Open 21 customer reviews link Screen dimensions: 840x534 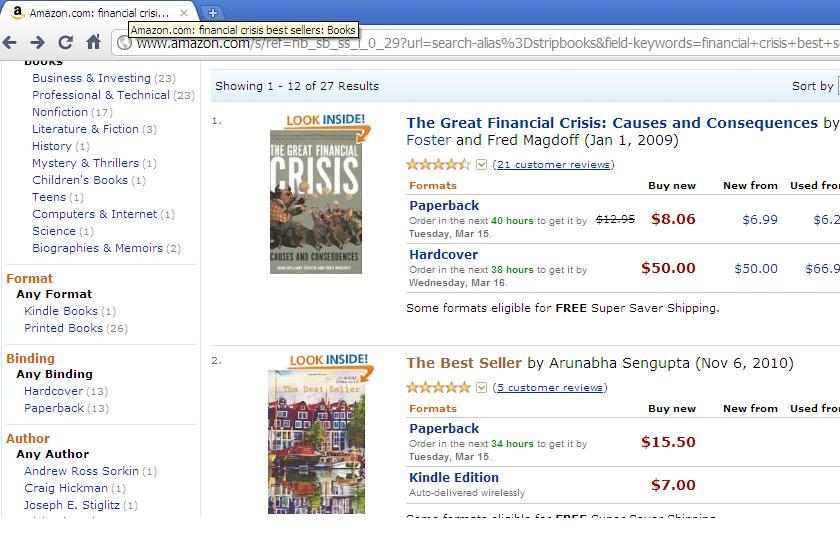554,164
